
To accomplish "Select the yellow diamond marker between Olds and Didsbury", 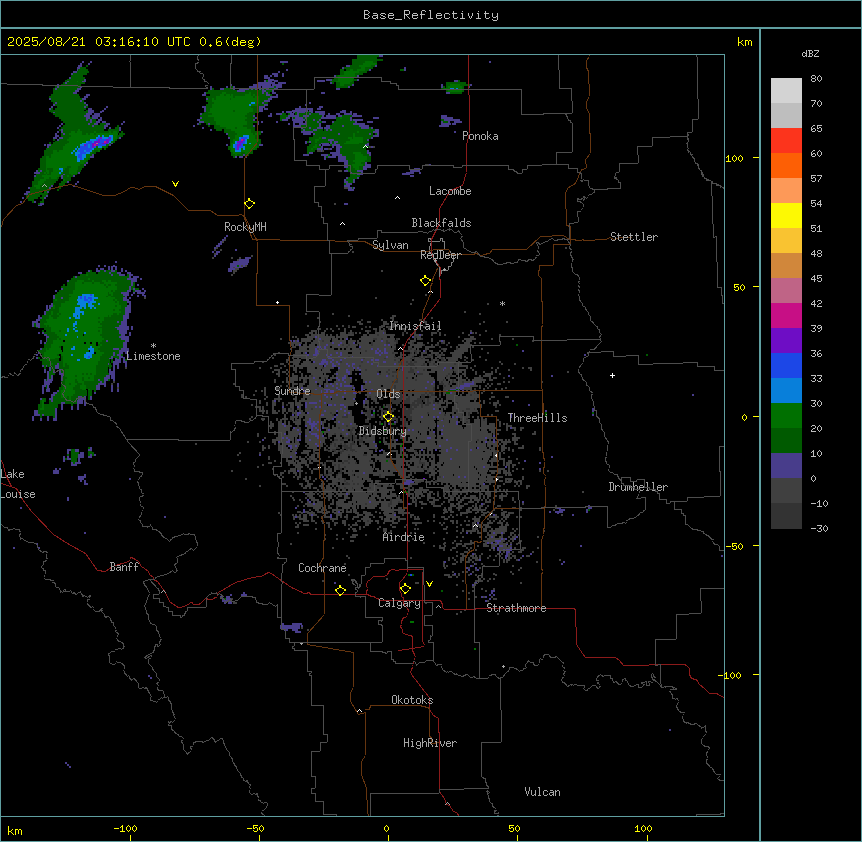I will point(388,417).
